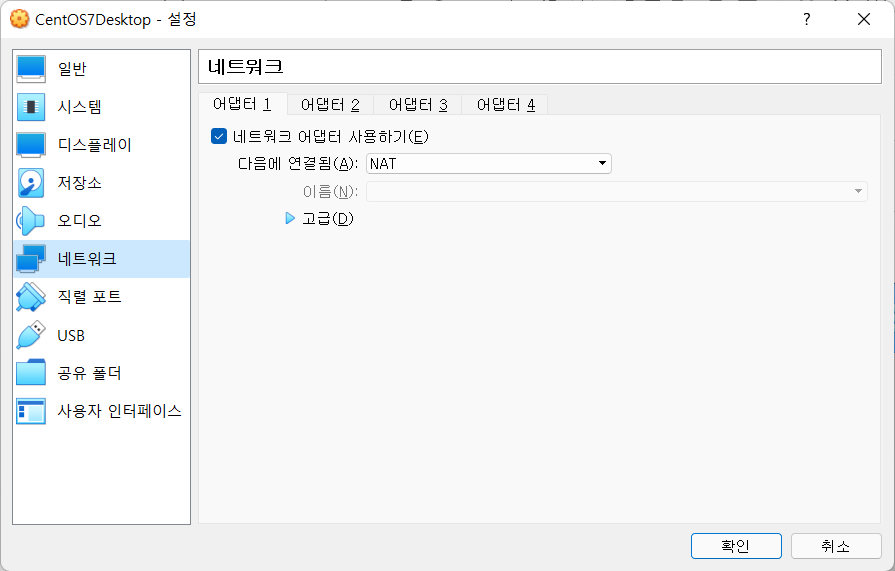Switch to the 어댑터 3 tab
The image size is (895, 571).
[x=418, y=105]
